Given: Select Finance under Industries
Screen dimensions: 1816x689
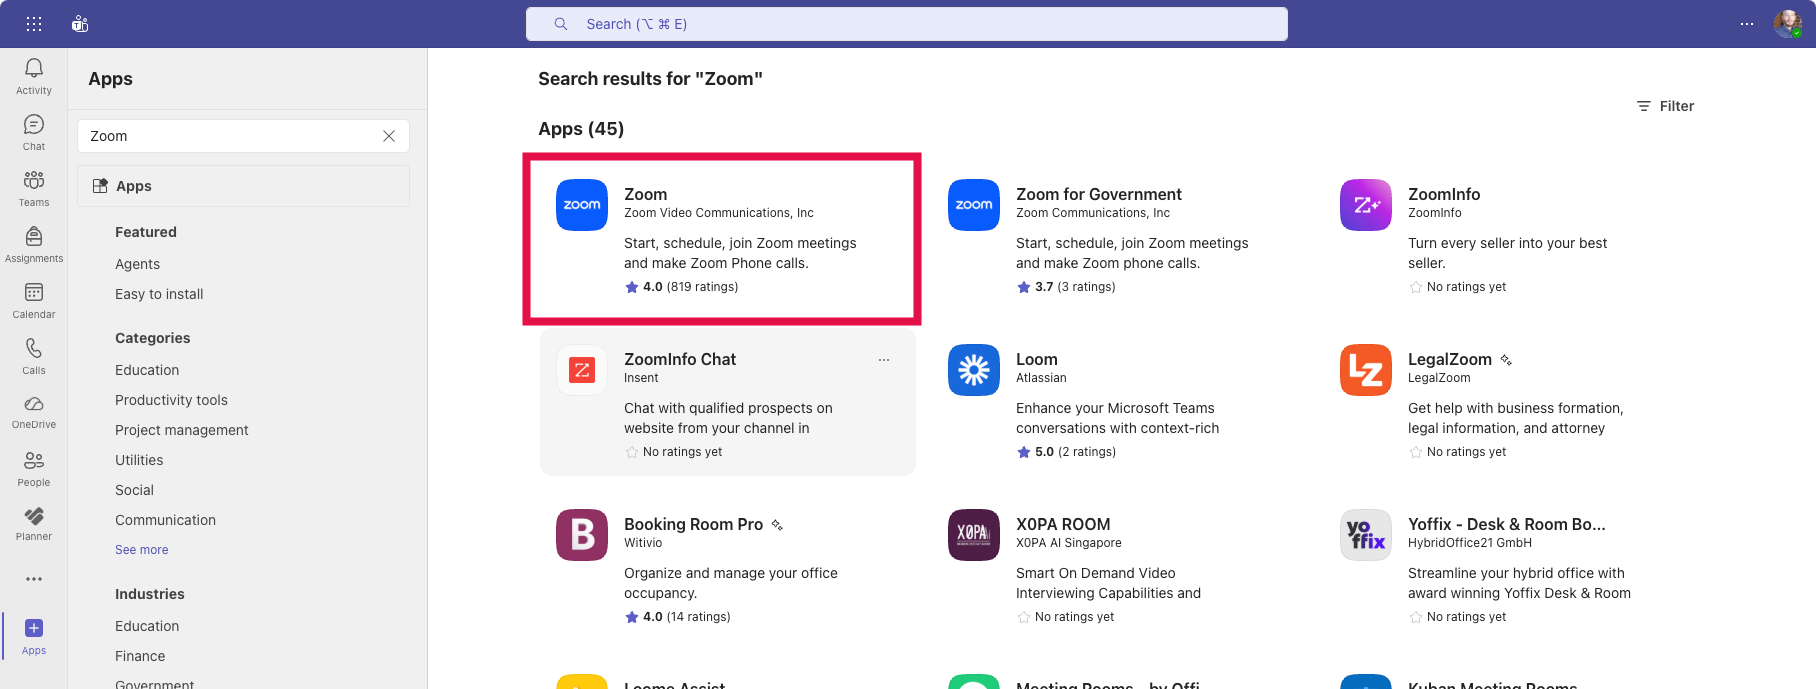Looking at the screenshot, I should click(140, 656).
